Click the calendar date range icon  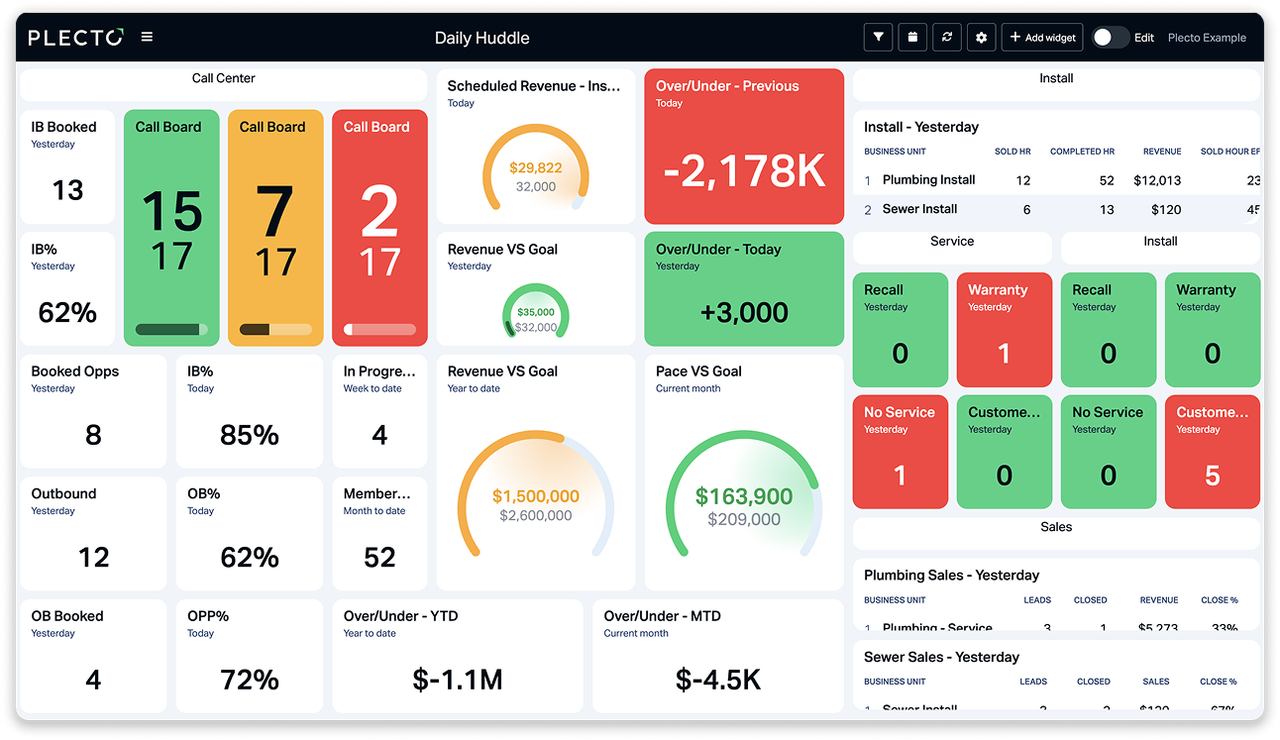pyautogui.click(x=912, y=36)
